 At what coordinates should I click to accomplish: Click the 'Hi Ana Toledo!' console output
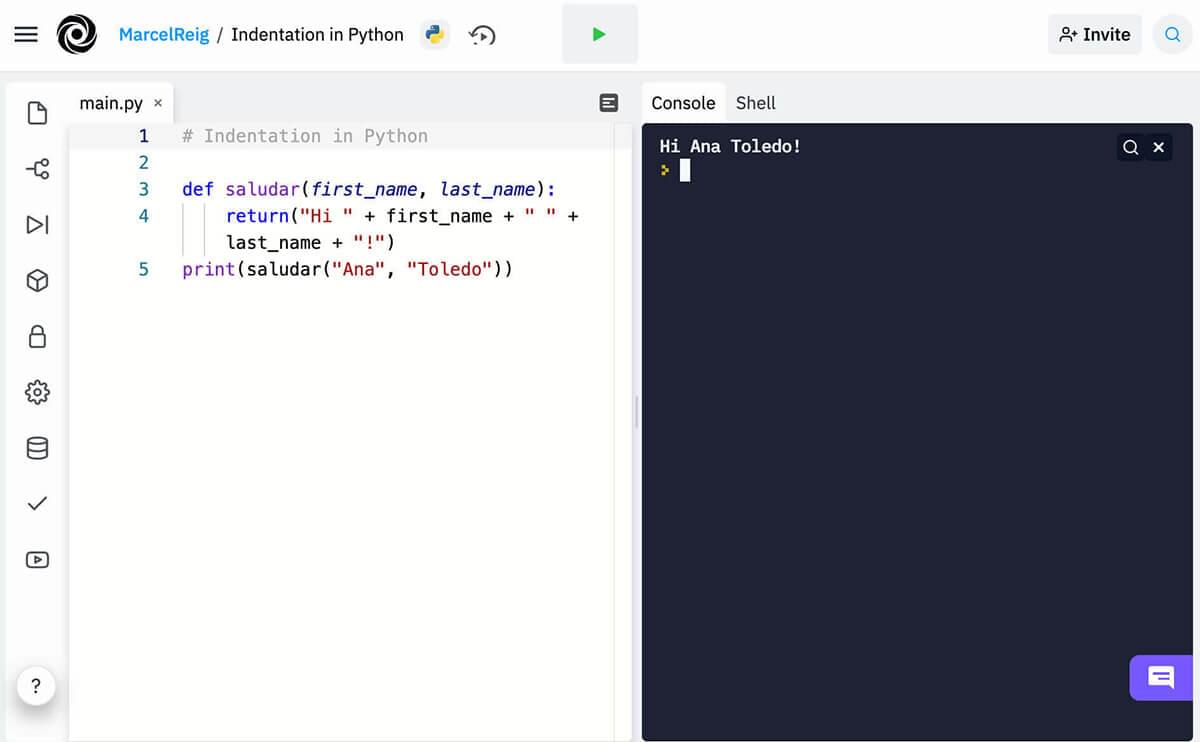(730, 146)
